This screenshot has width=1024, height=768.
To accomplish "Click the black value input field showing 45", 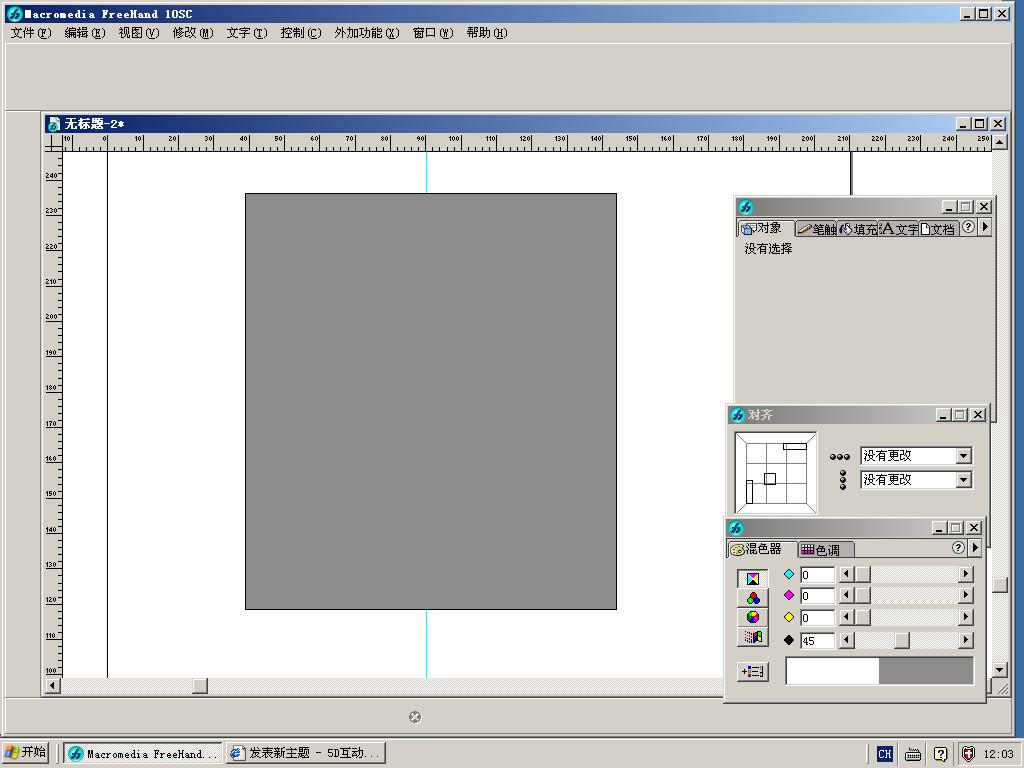I will pos(817,641).
